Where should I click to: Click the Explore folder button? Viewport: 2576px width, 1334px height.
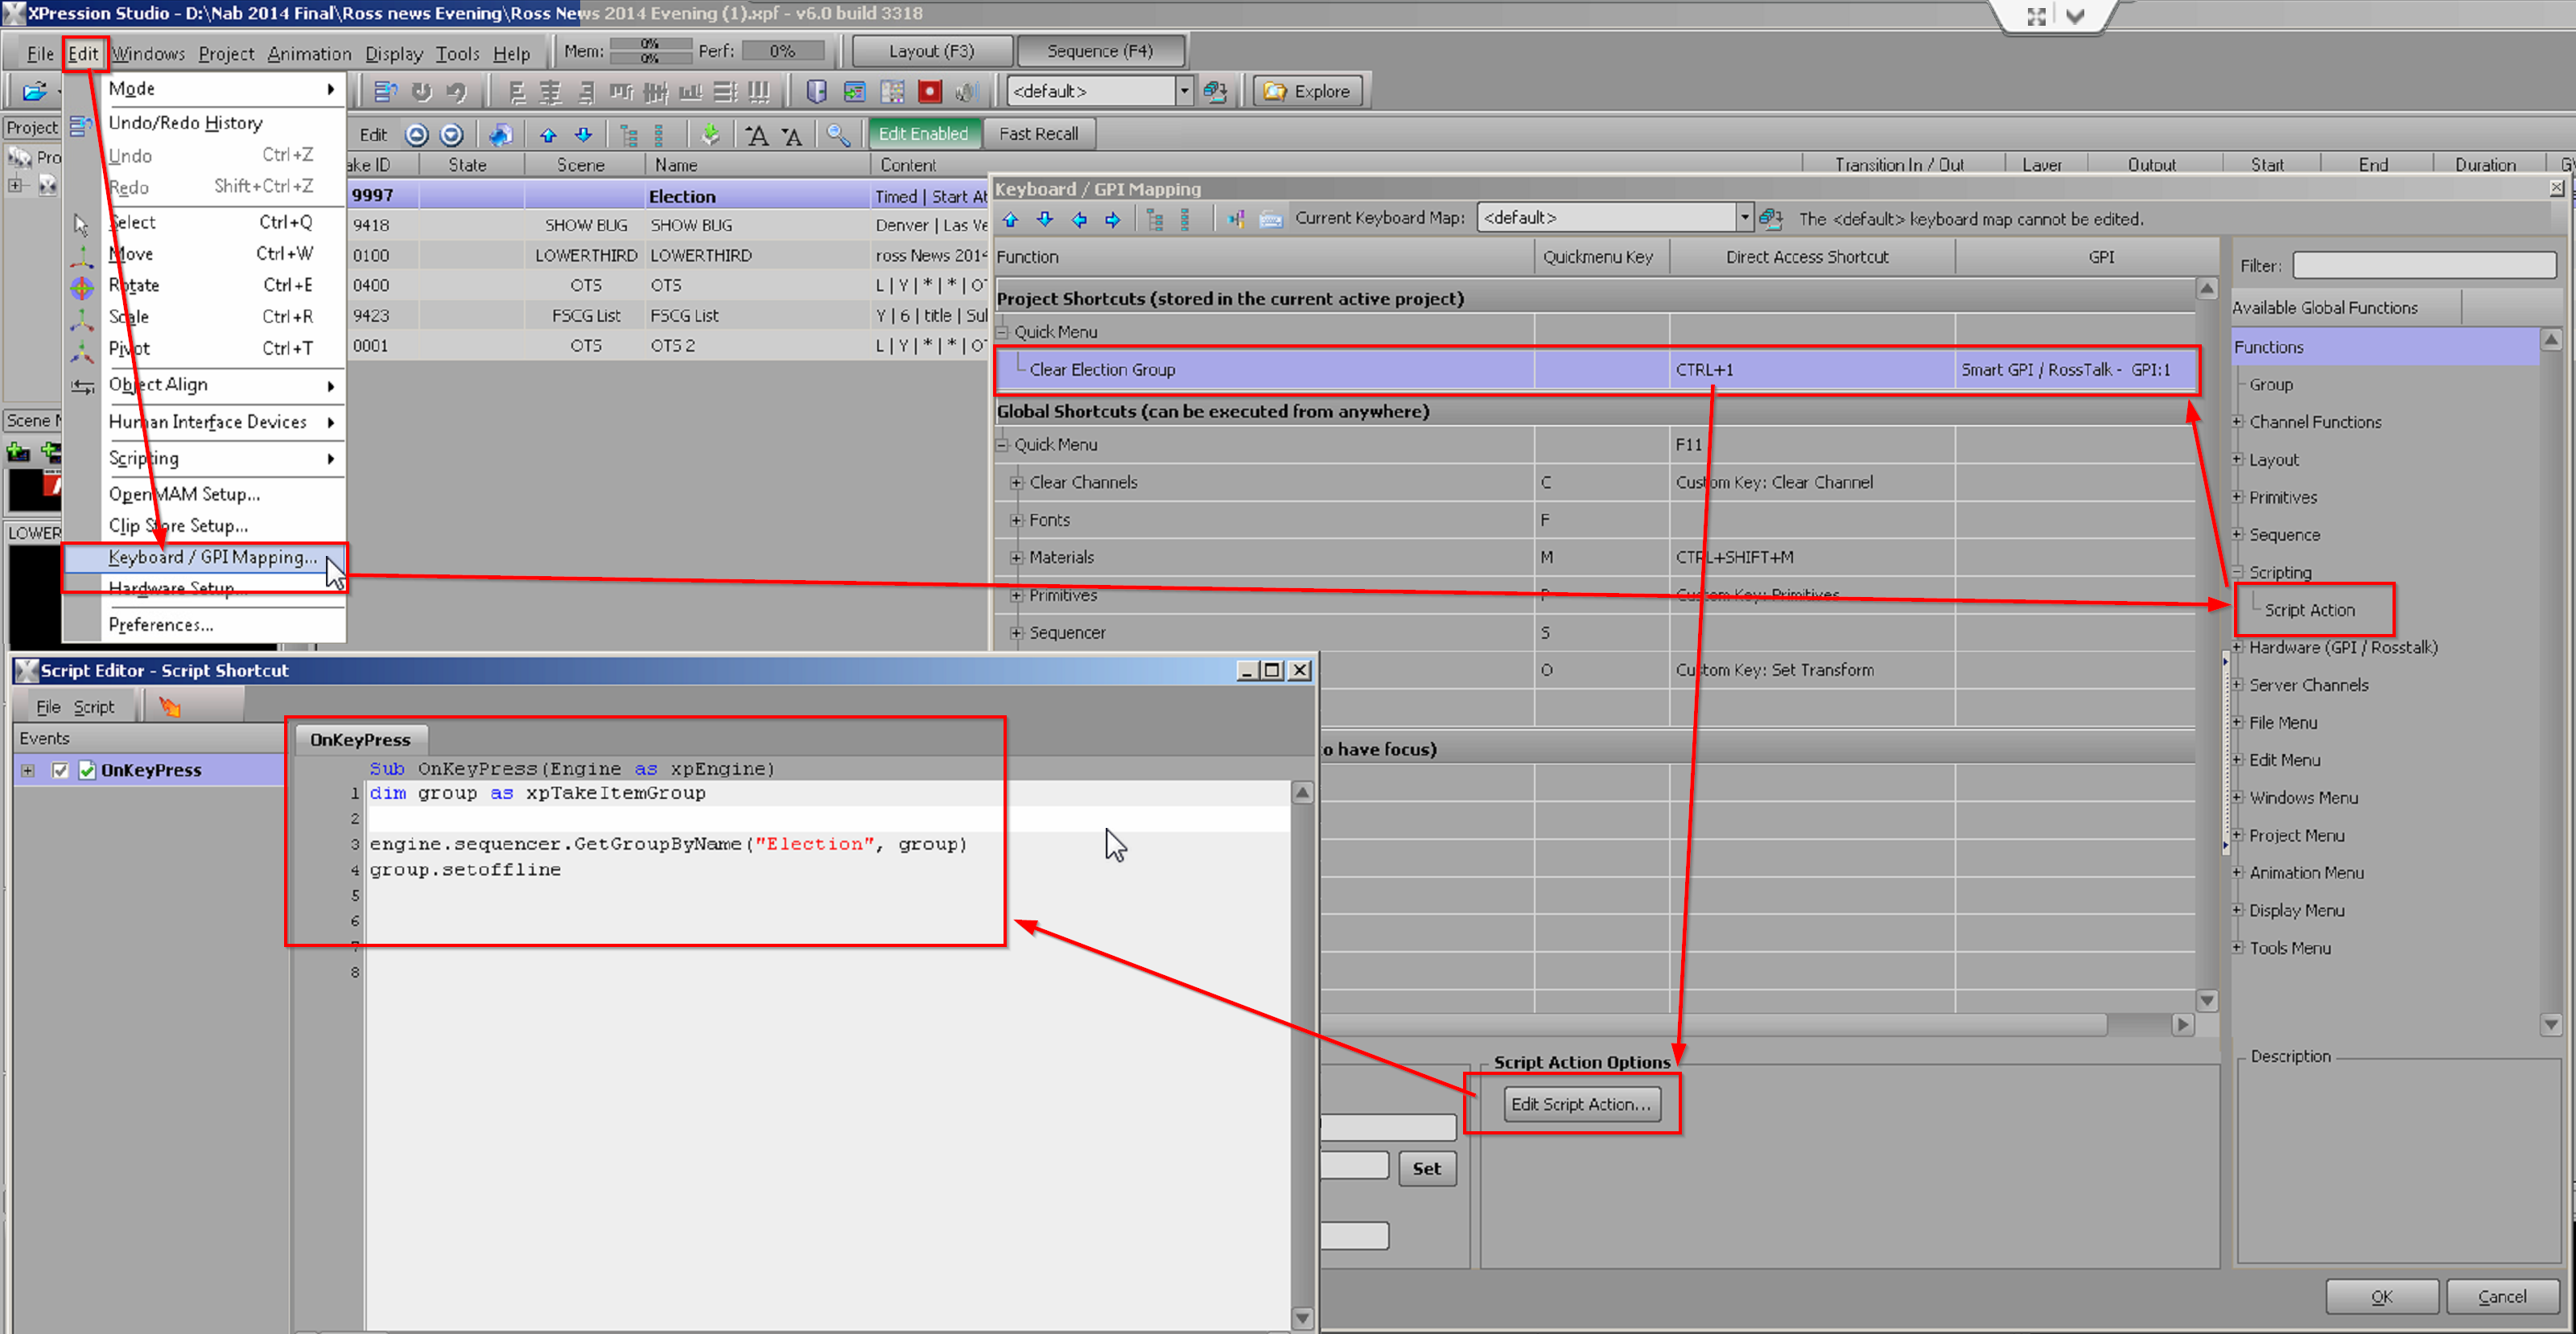(x=1307, y=91)
